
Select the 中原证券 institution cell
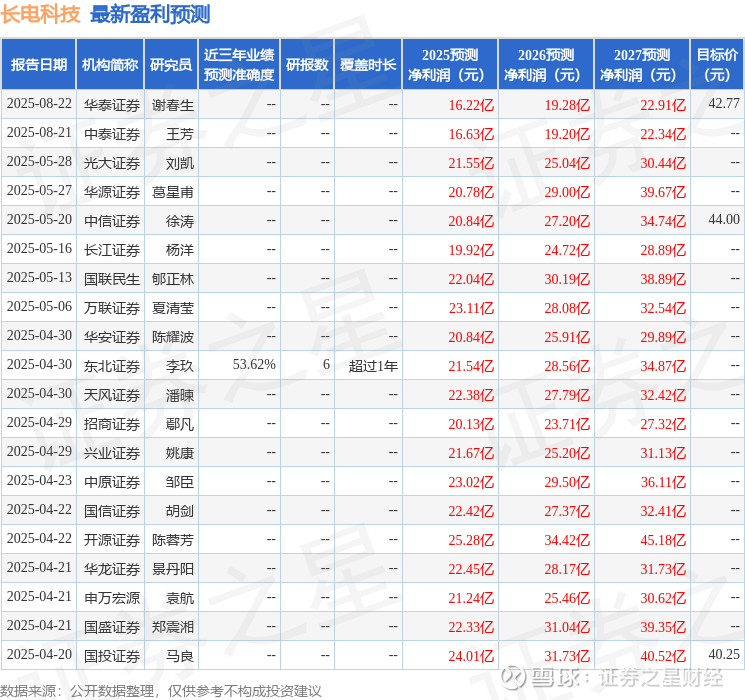112,482
